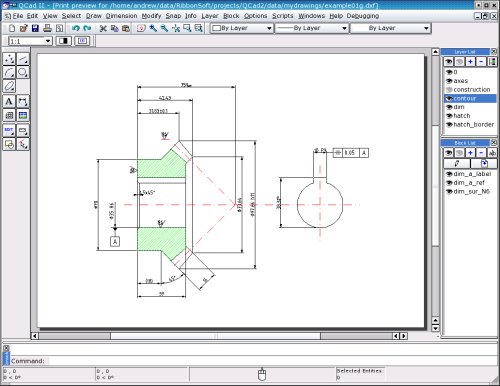Screen dimensions: 500x386
Task: Add a new layer with plus button
Action: point(470,62)
